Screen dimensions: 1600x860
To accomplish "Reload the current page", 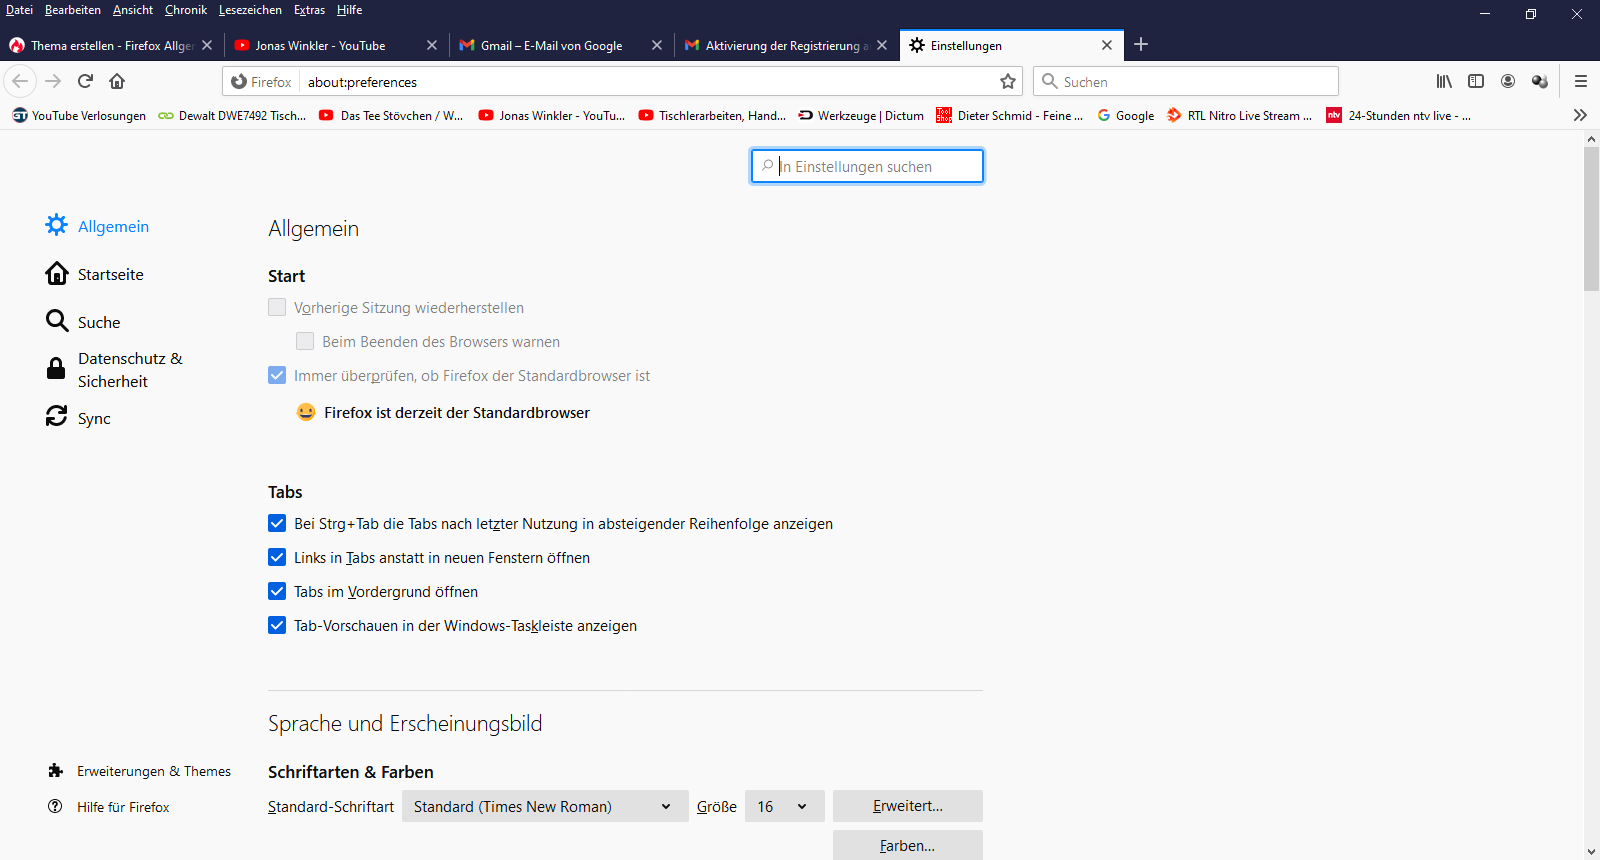I will [86, 81].
